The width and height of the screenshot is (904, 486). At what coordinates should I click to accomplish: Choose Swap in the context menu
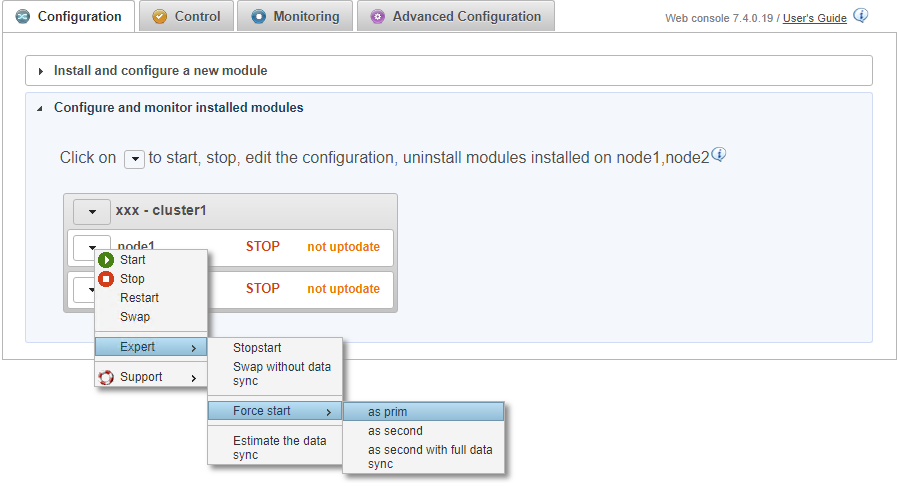click(x=135, y=317)
